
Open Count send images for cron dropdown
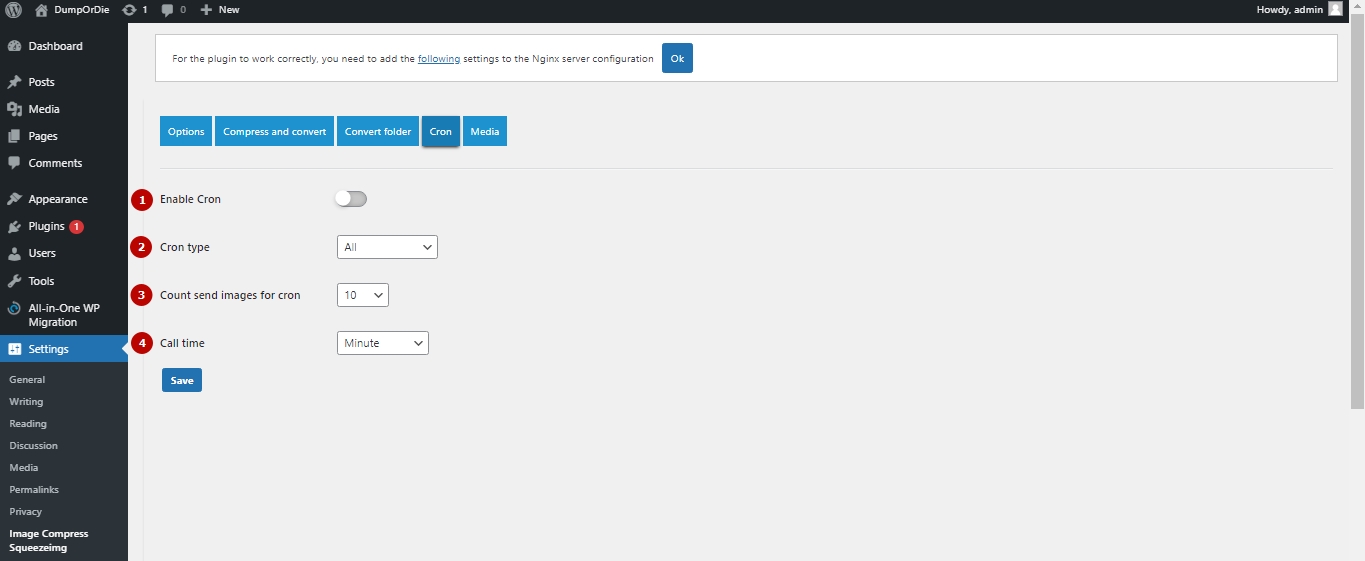point(363,295)
